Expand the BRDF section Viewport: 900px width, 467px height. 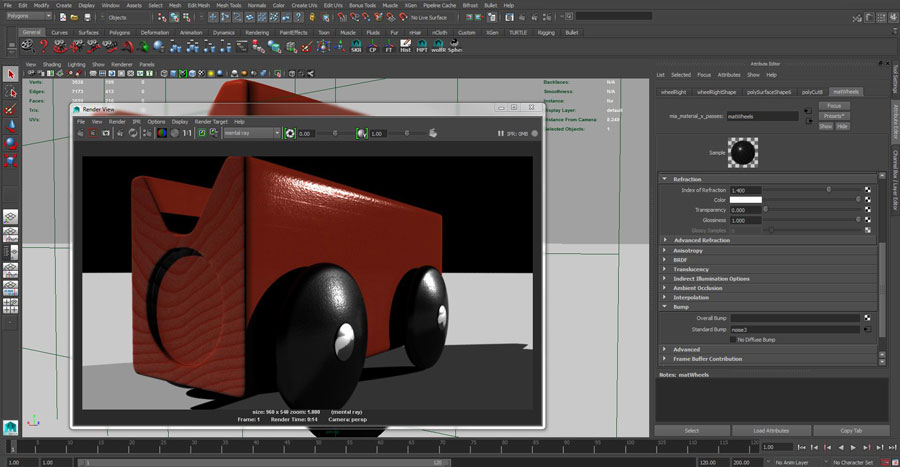[665, 260]
